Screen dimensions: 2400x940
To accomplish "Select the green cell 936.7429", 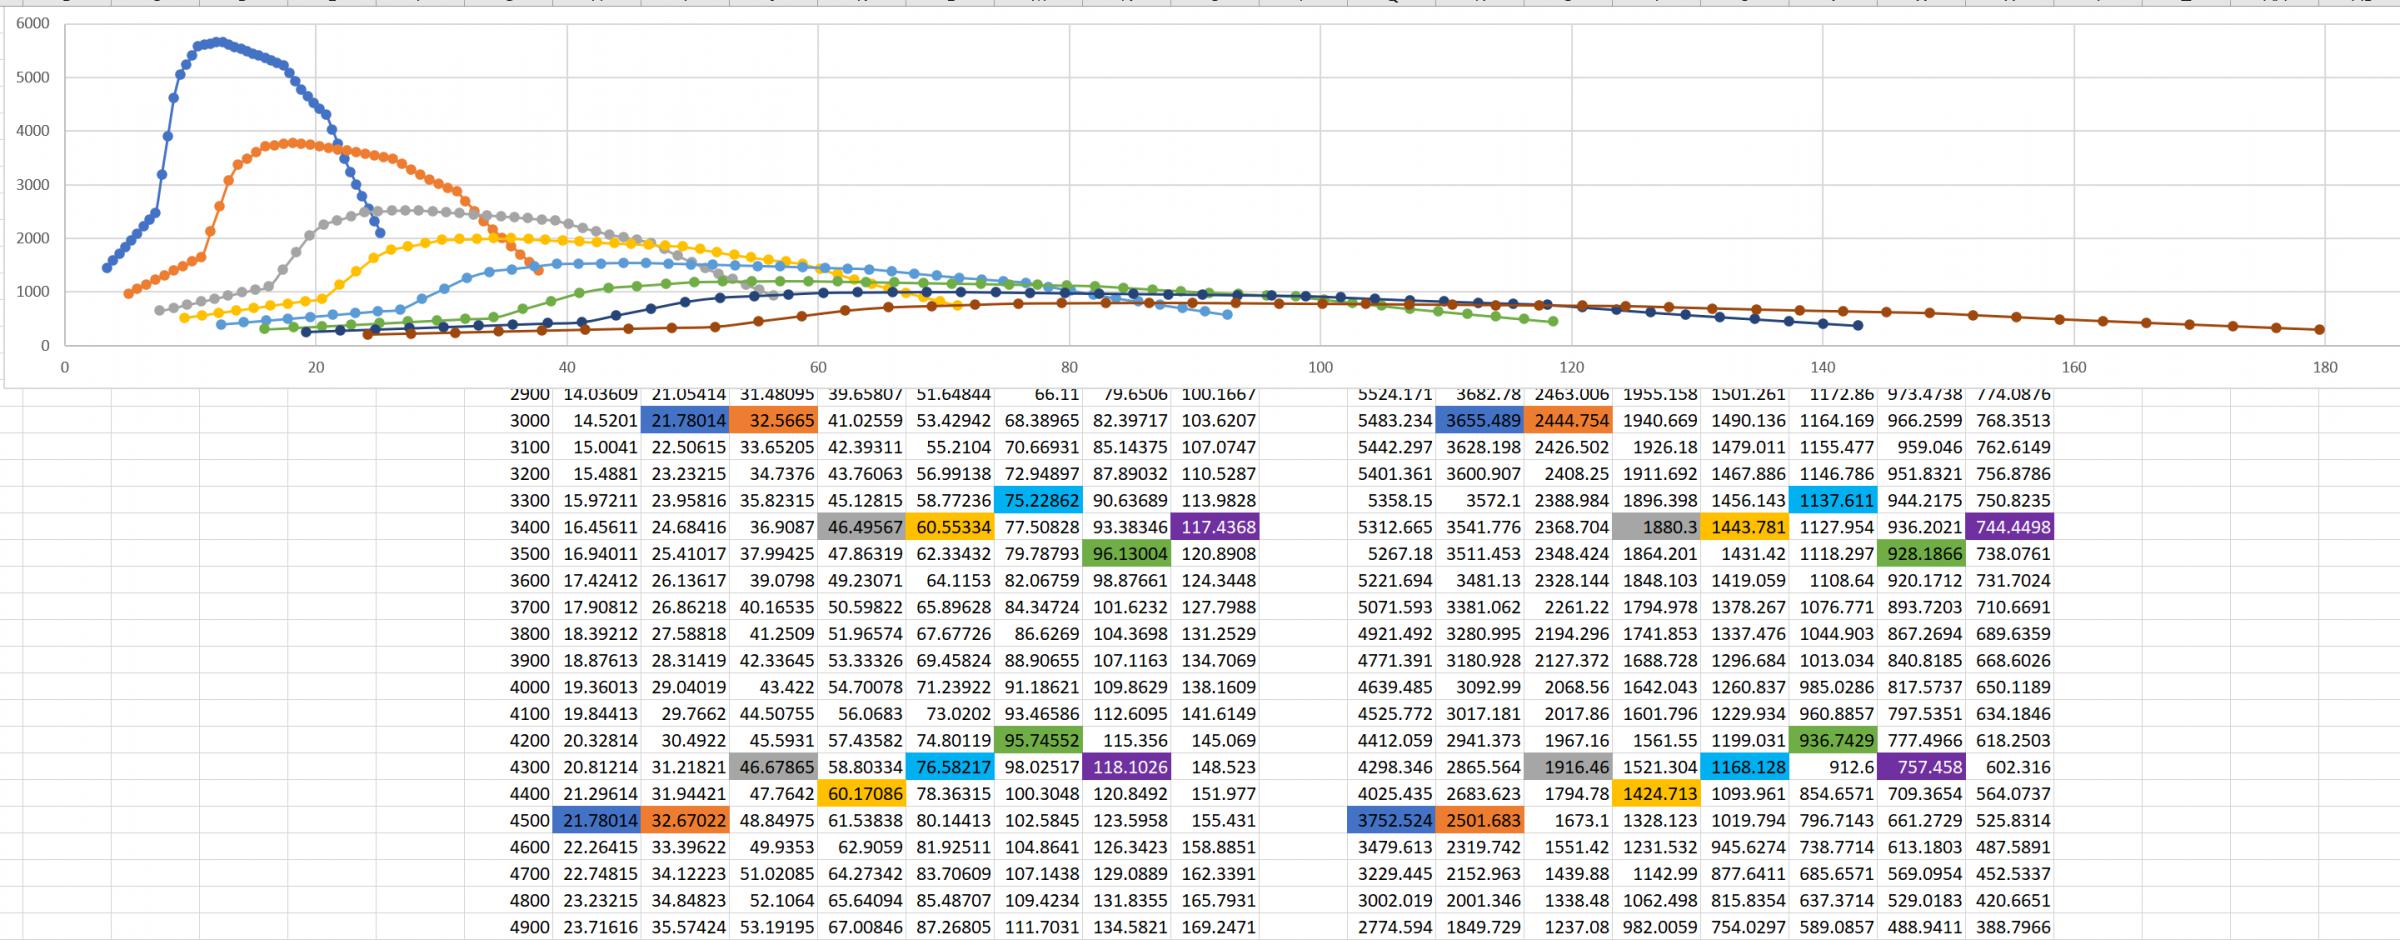I will pyautogui.click(x=1833, y=741).
